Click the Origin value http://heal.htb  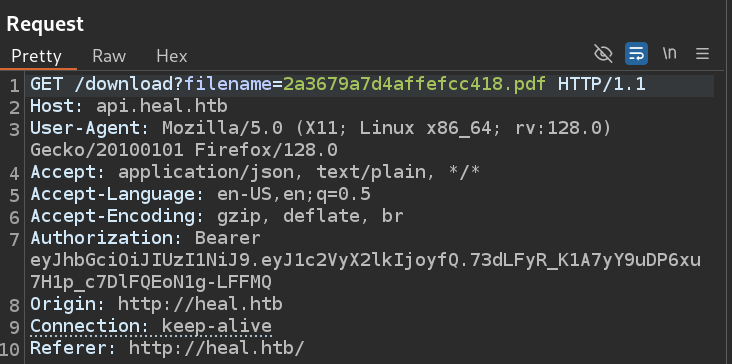[x=200, y=305]
